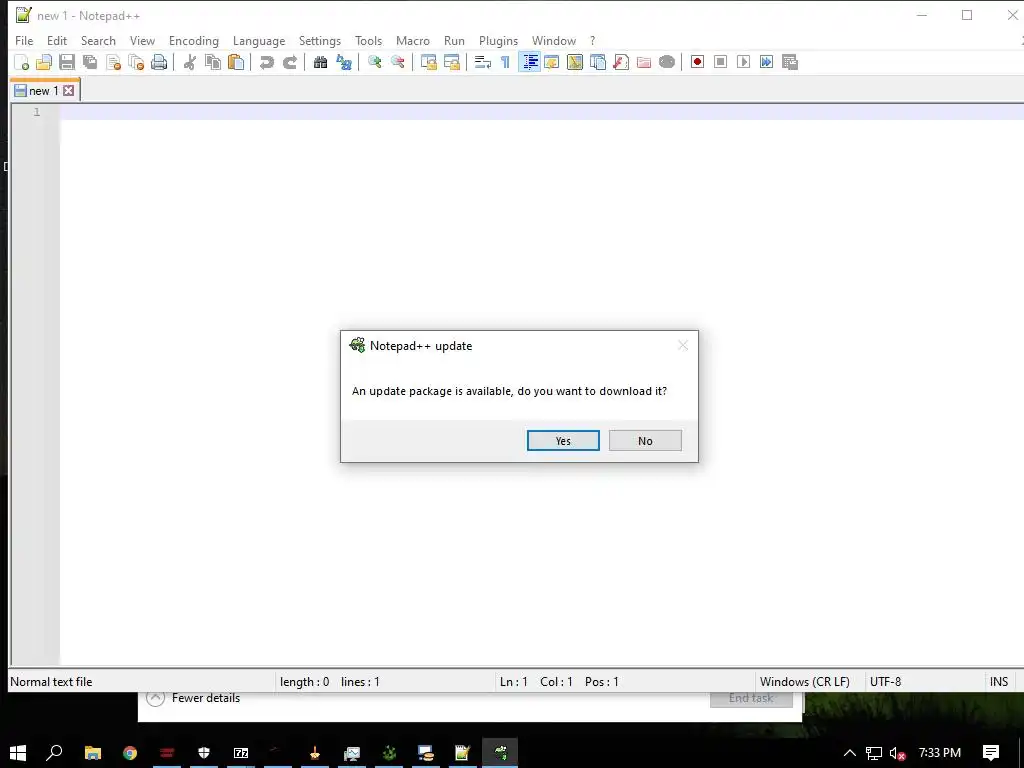Open the View menu
This screenshot has width=1024, height=768.
point(142,40)
